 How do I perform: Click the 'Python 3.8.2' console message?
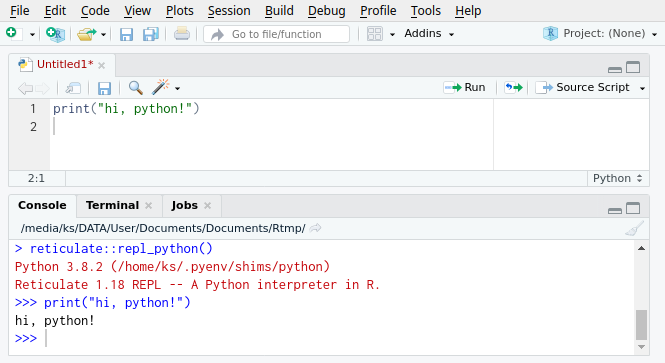coord(172,267)
